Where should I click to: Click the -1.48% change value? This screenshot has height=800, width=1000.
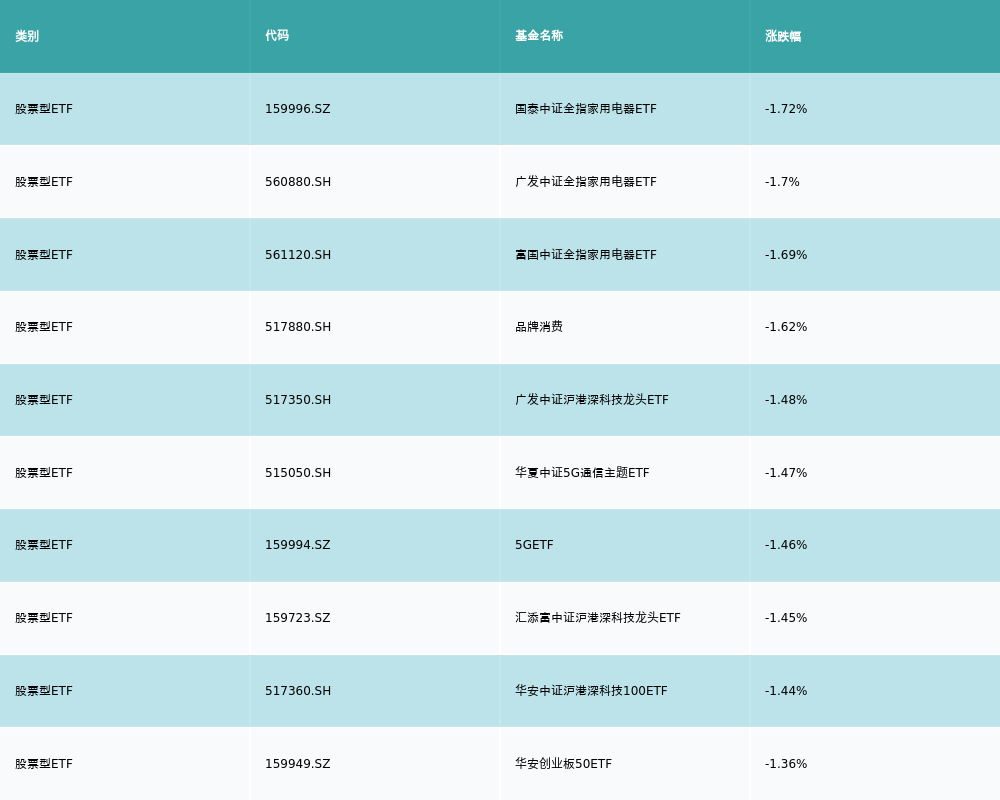[x=786, y=400]
